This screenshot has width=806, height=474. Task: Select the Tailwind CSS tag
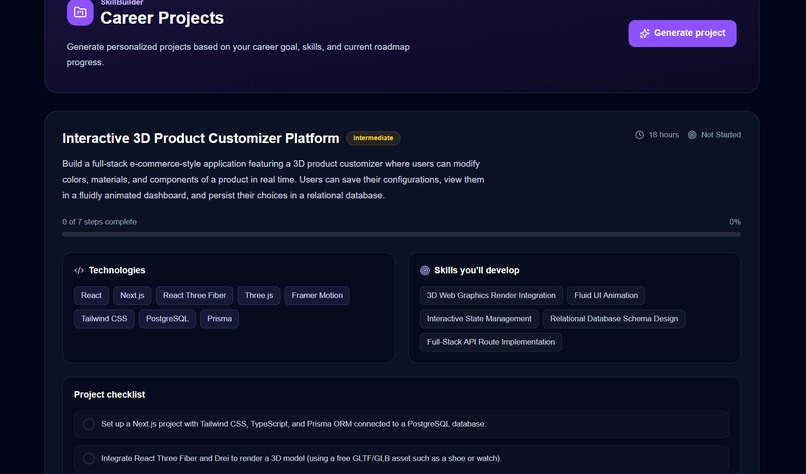point(104,319)
